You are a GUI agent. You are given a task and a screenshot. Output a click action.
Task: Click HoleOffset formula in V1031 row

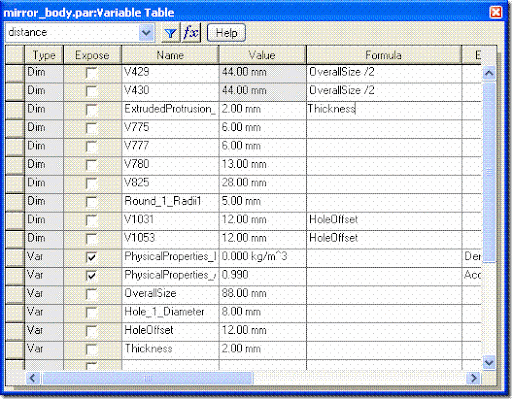[384, 220]
